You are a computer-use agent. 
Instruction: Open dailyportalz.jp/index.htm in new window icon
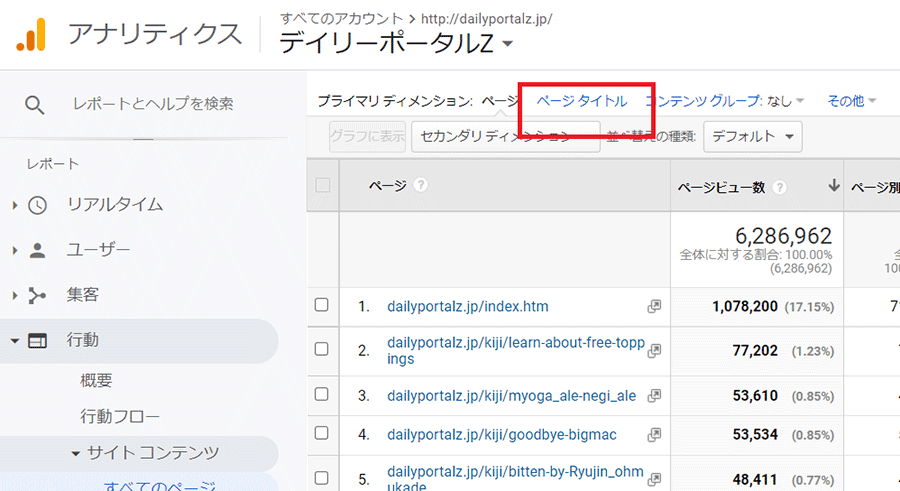pyautogui.click(x=654, y=307)
